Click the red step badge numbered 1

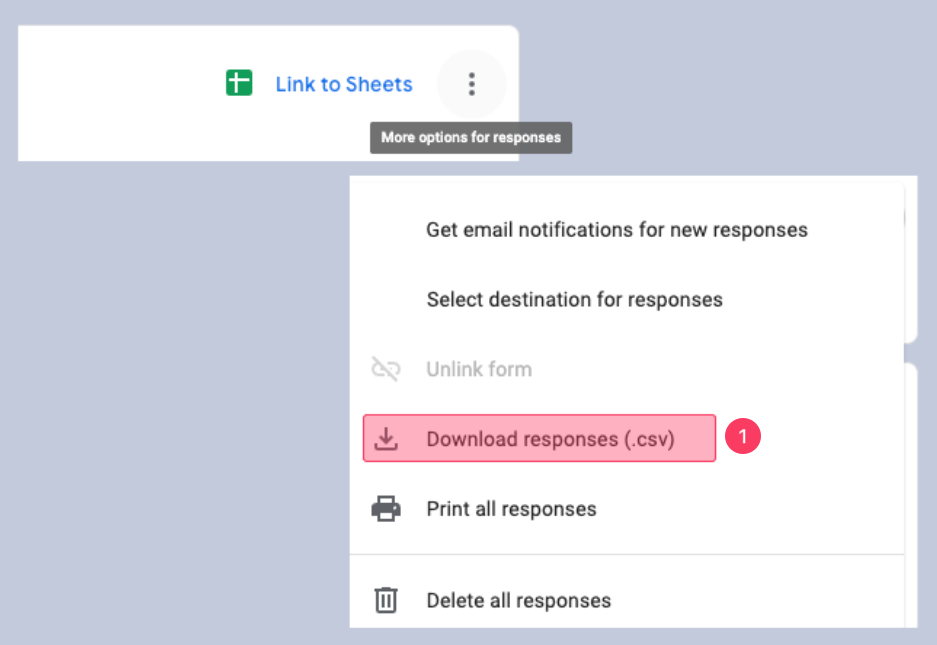744,438
